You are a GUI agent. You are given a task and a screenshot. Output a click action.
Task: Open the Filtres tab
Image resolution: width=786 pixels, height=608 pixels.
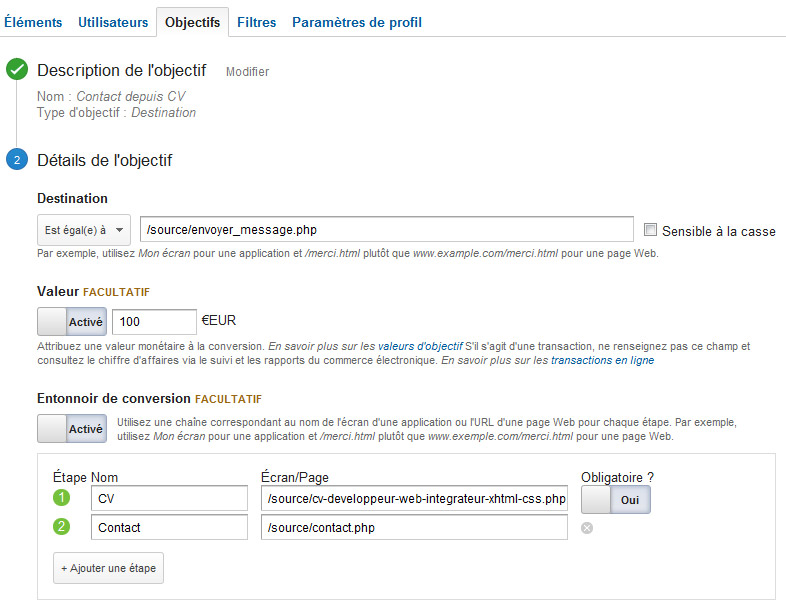point(257,23)
